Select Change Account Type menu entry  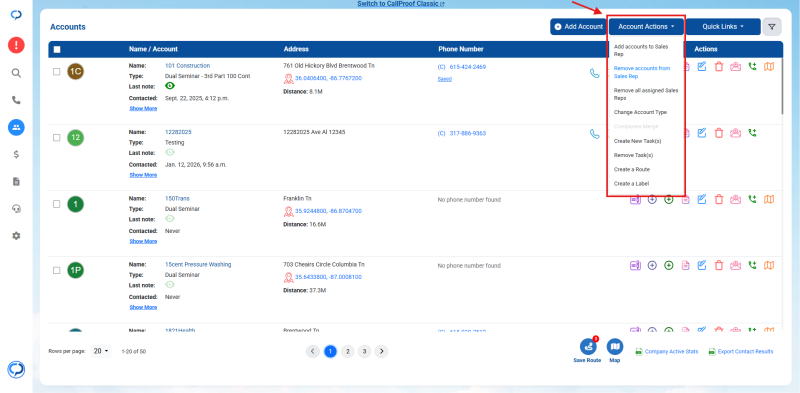pyautogui.click(x=640, y=112)
